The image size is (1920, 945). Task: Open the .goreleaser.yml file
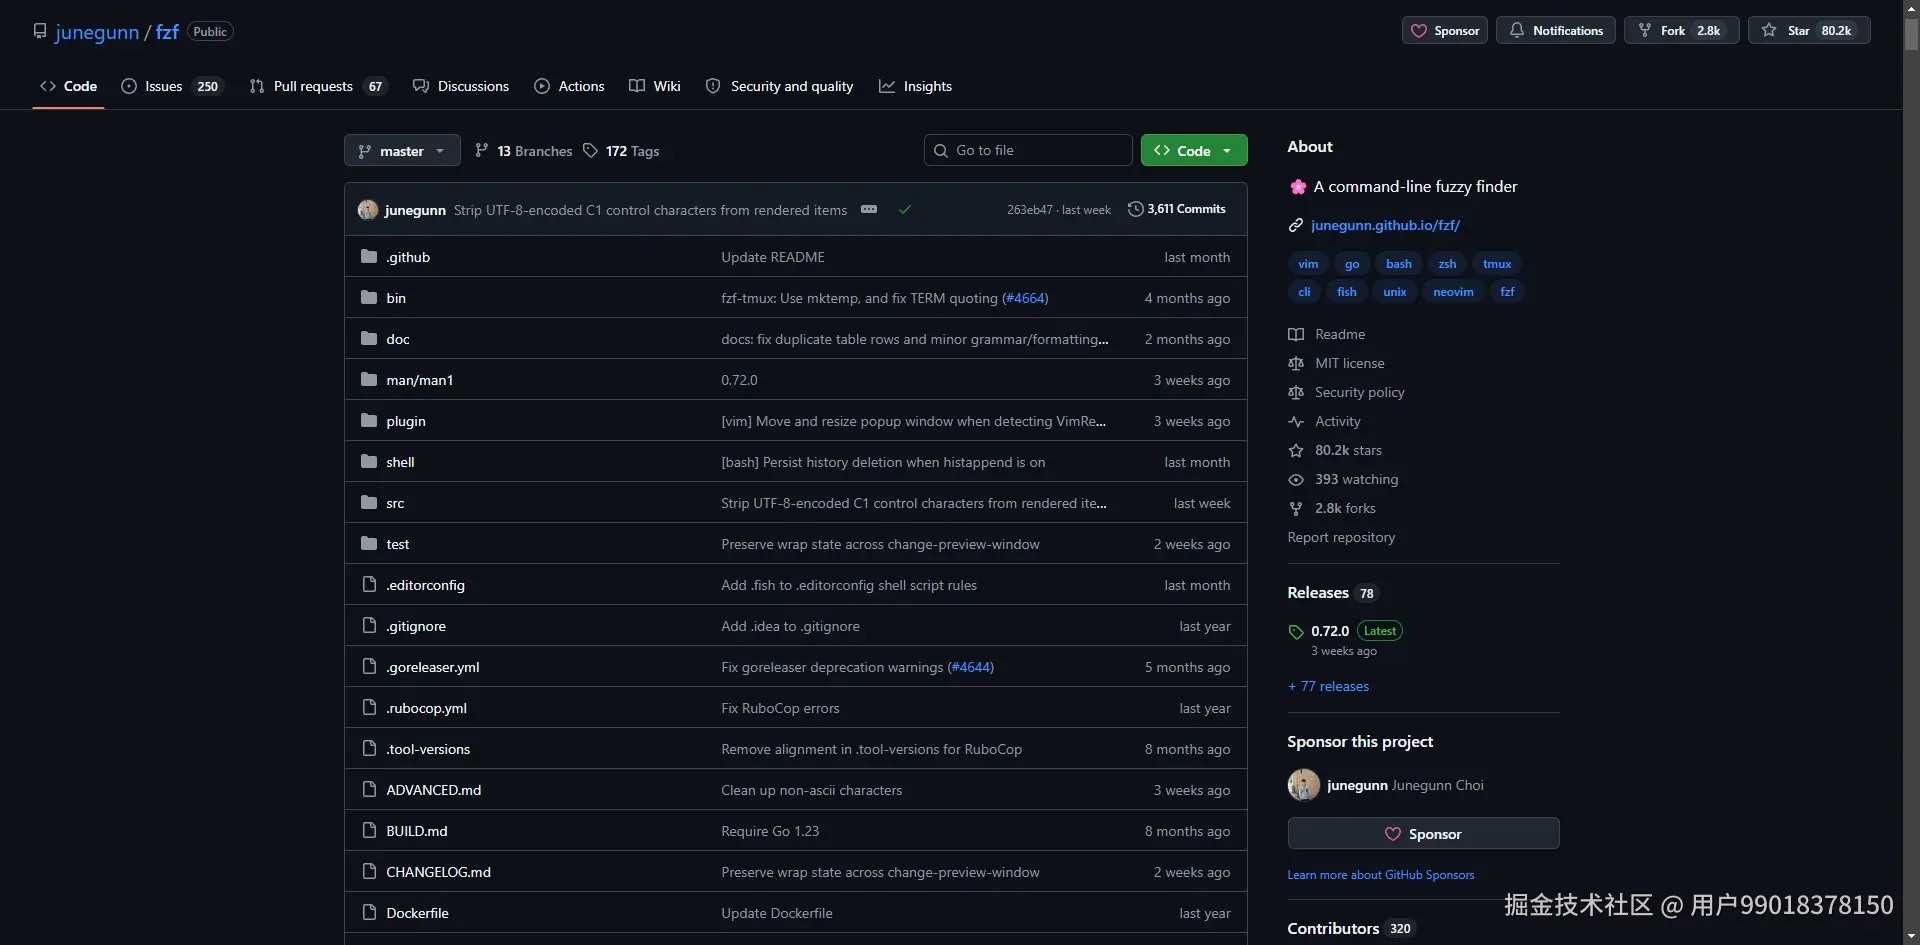click(433, 667)
